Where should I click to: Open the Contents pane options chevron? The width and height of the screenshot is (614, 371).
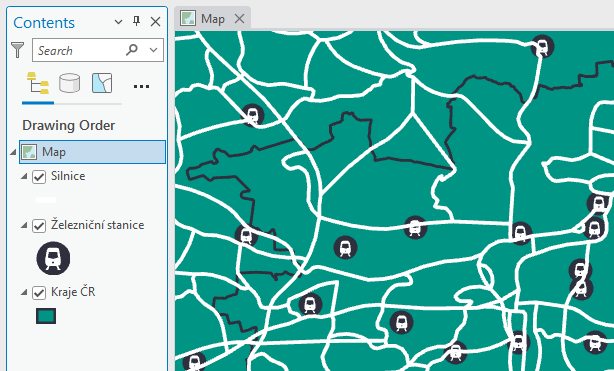pyautogui.click(x=118, y=22)
